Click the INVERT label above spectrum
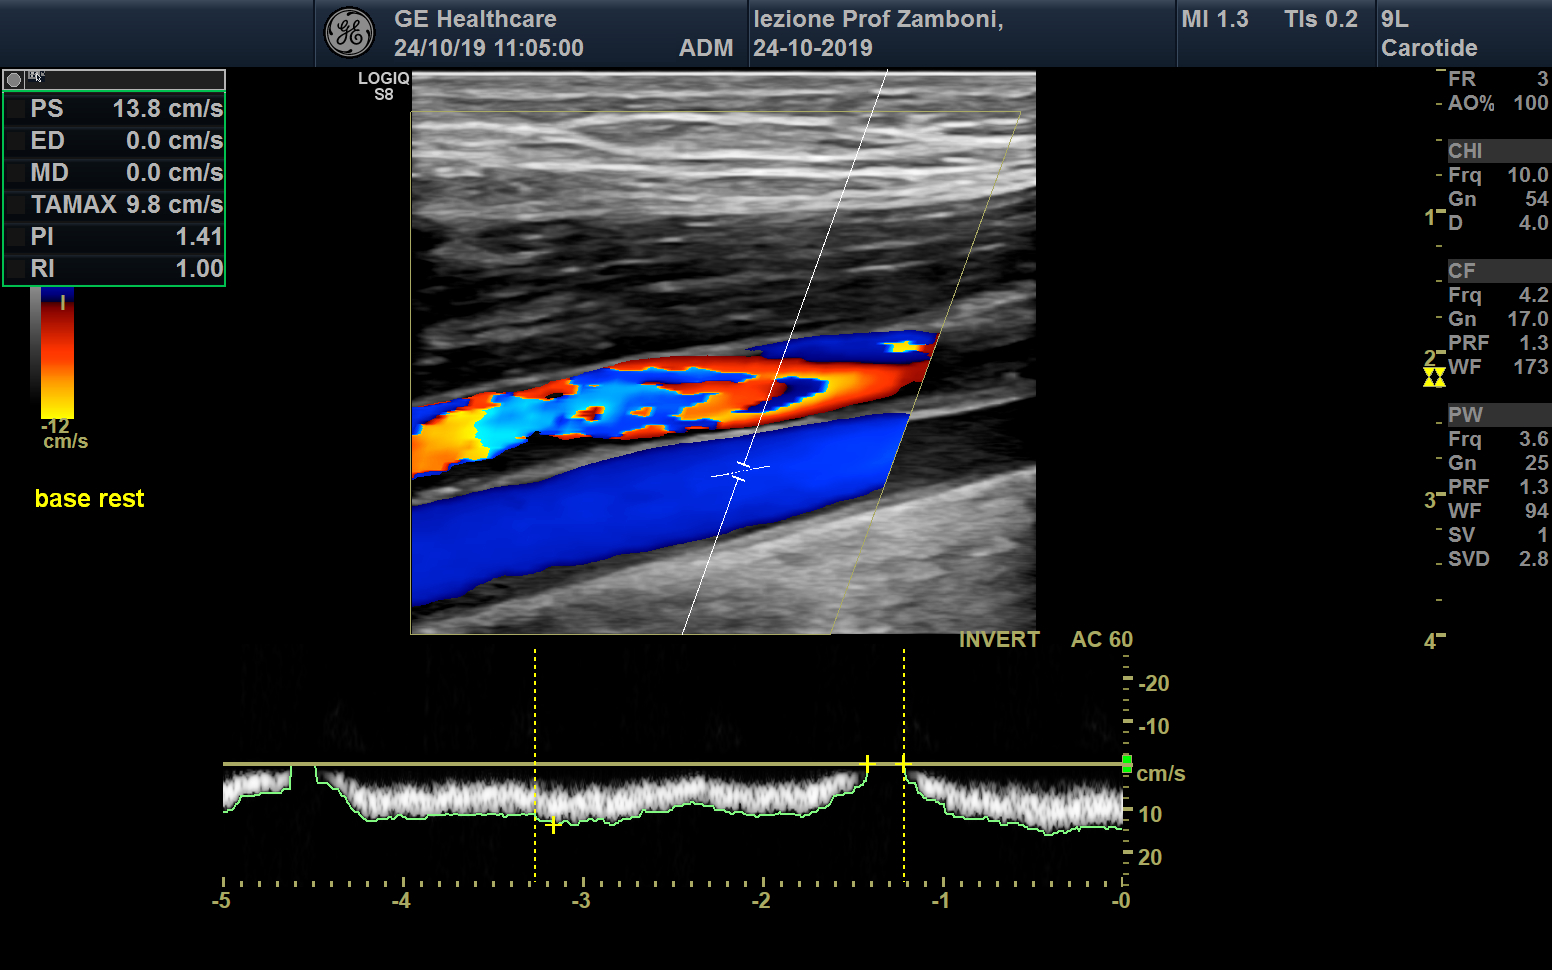Viewport: 1552px width, 970px height. click(998, 640)
